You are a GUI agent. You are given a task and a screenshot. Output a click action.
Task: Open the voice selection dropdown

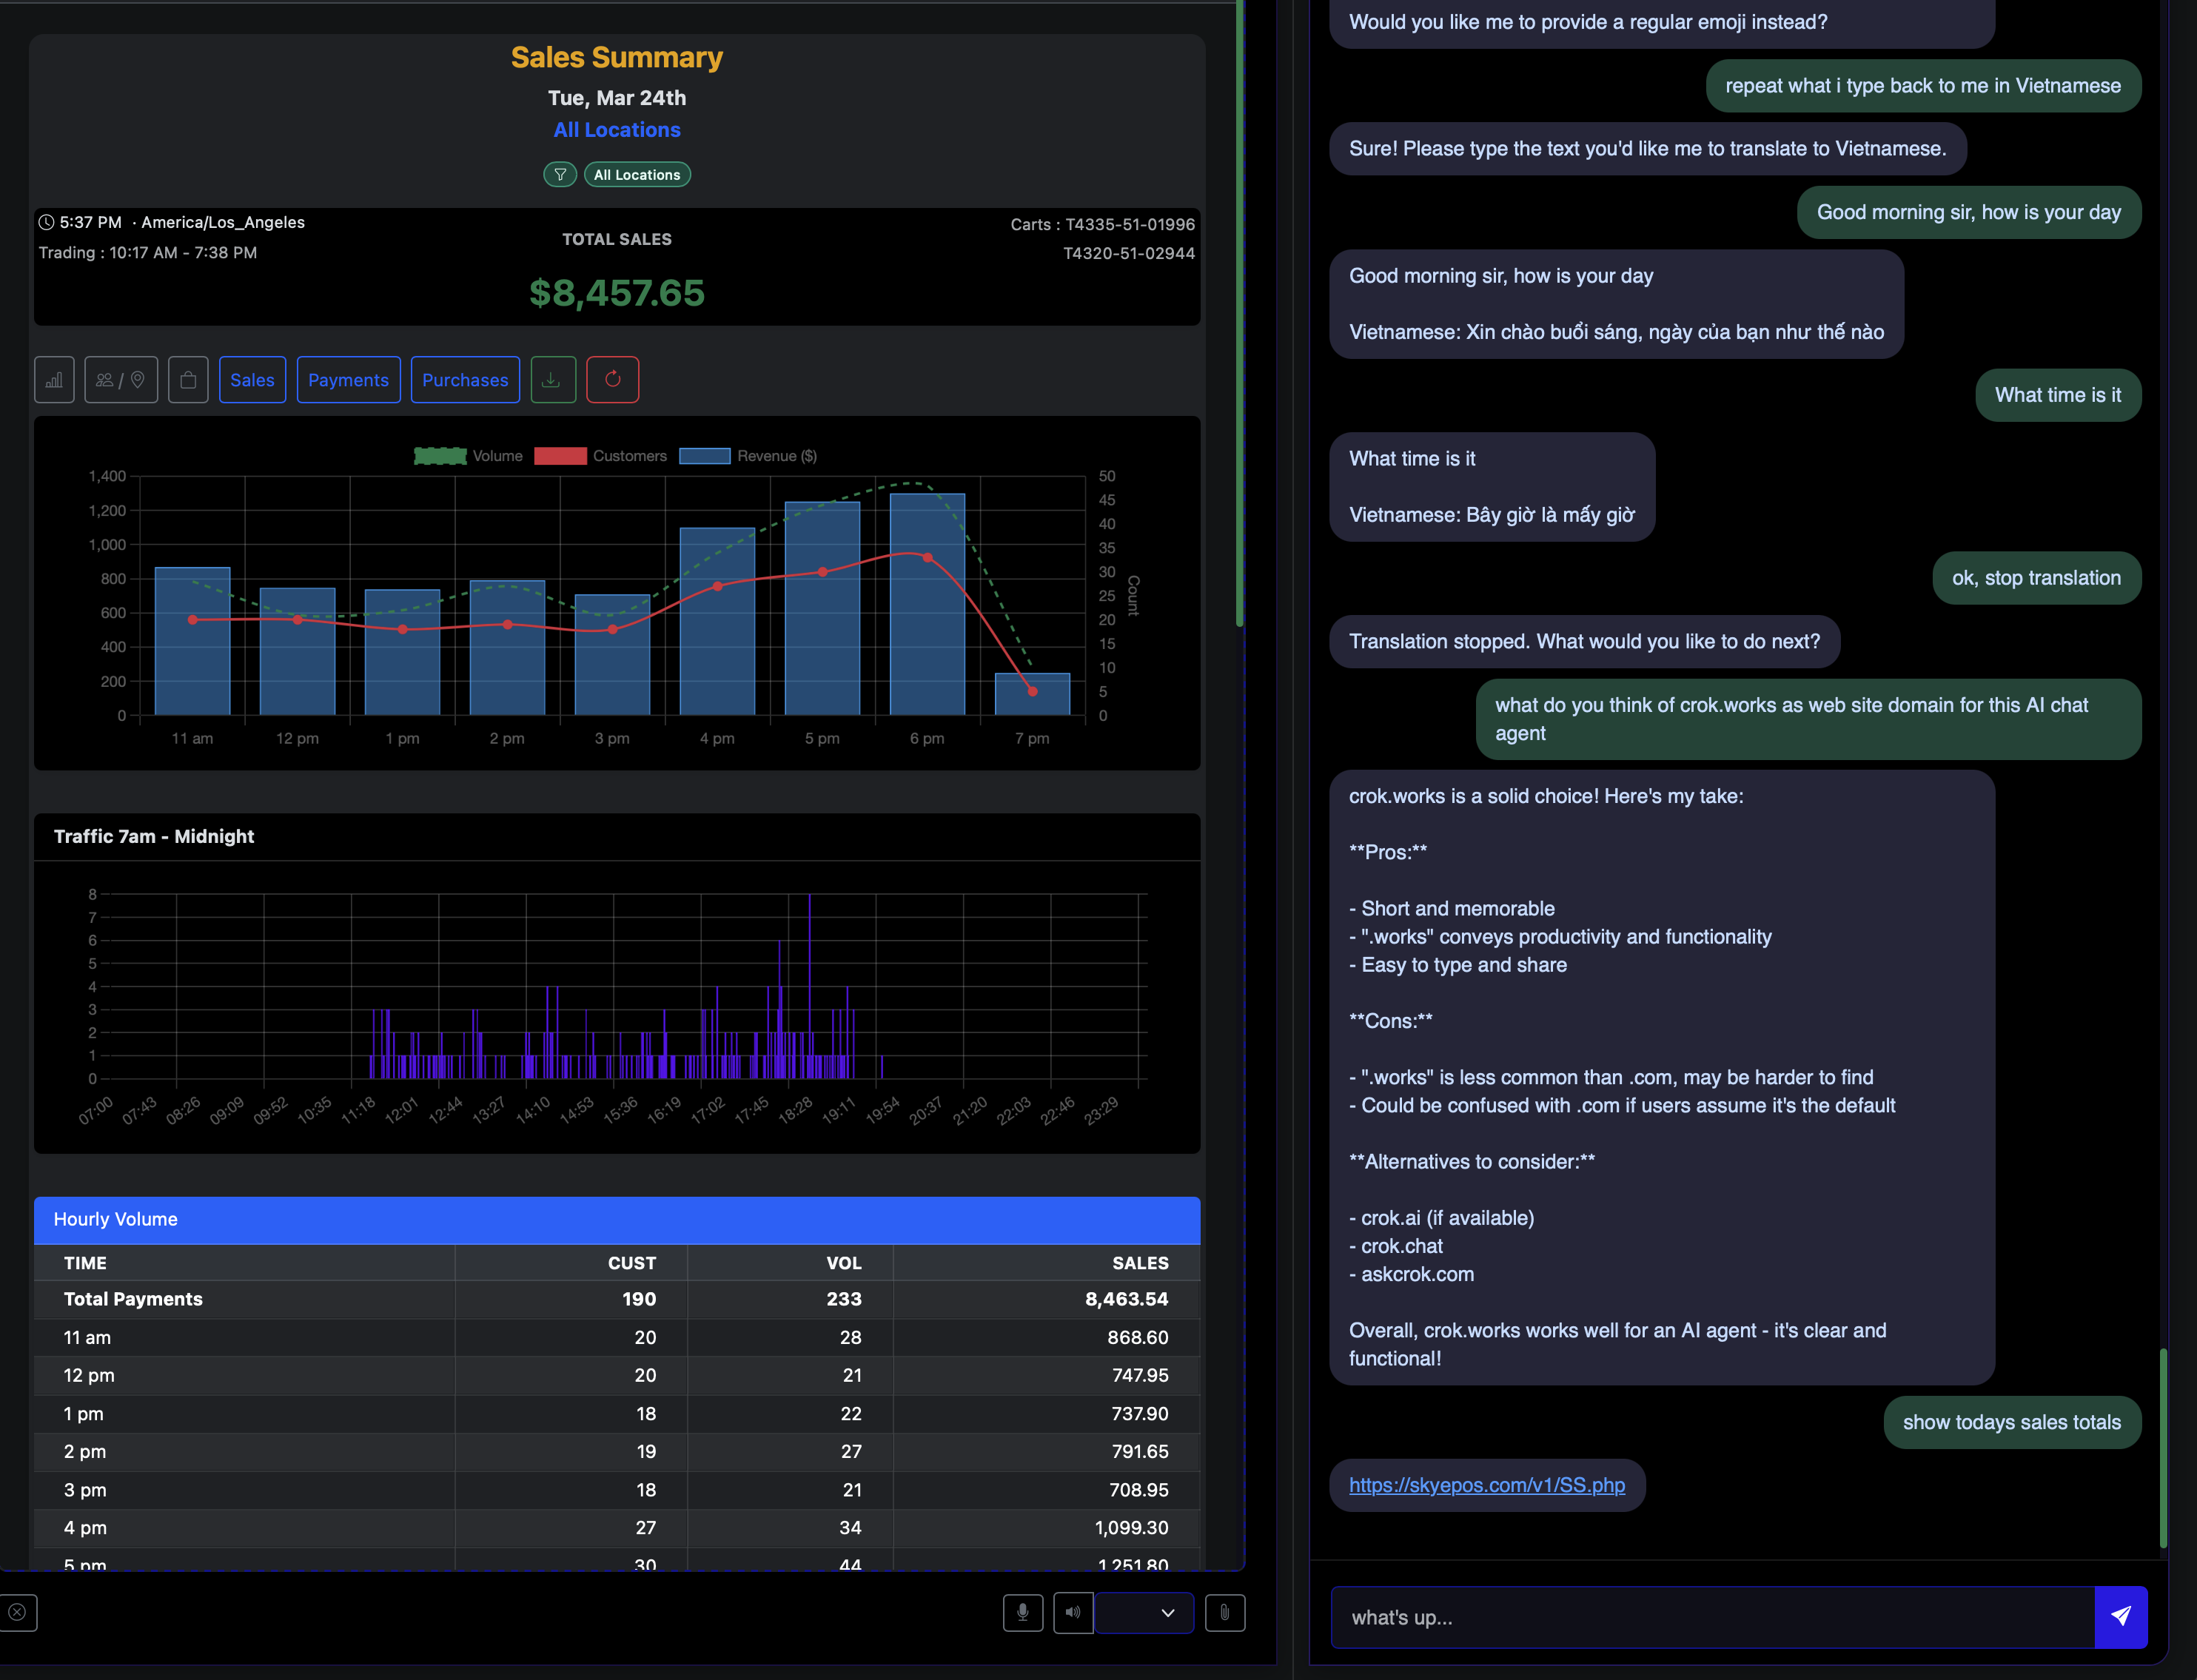(x=1144, y=1613)
